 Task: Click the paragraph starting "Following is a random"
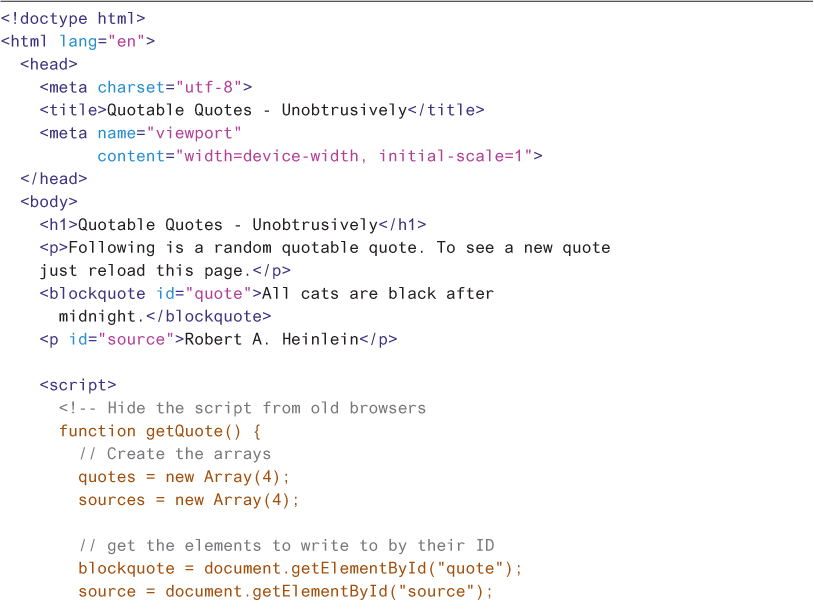point(325,248)
